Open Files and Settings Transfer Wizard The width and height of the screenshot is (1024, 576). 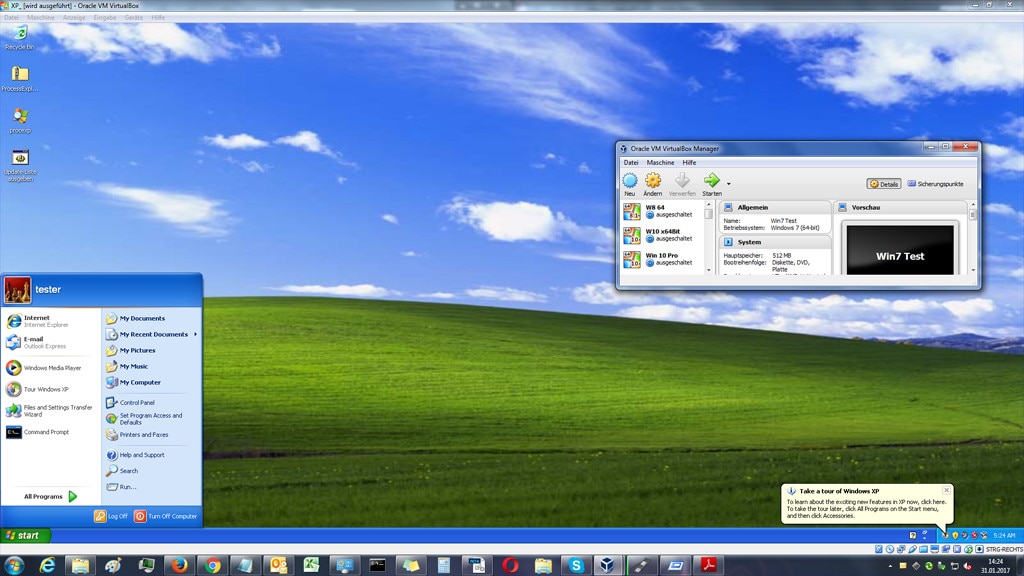pos(51,411)
